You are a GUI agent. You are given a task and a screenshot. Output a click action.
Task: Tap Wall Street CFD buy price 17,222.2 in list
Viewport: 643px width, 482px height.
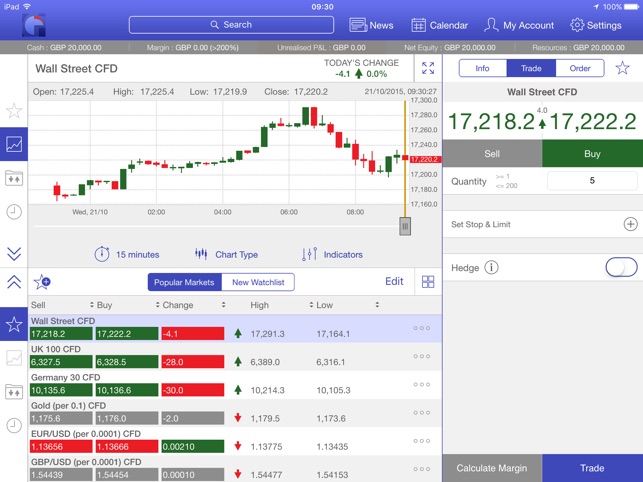127,334
